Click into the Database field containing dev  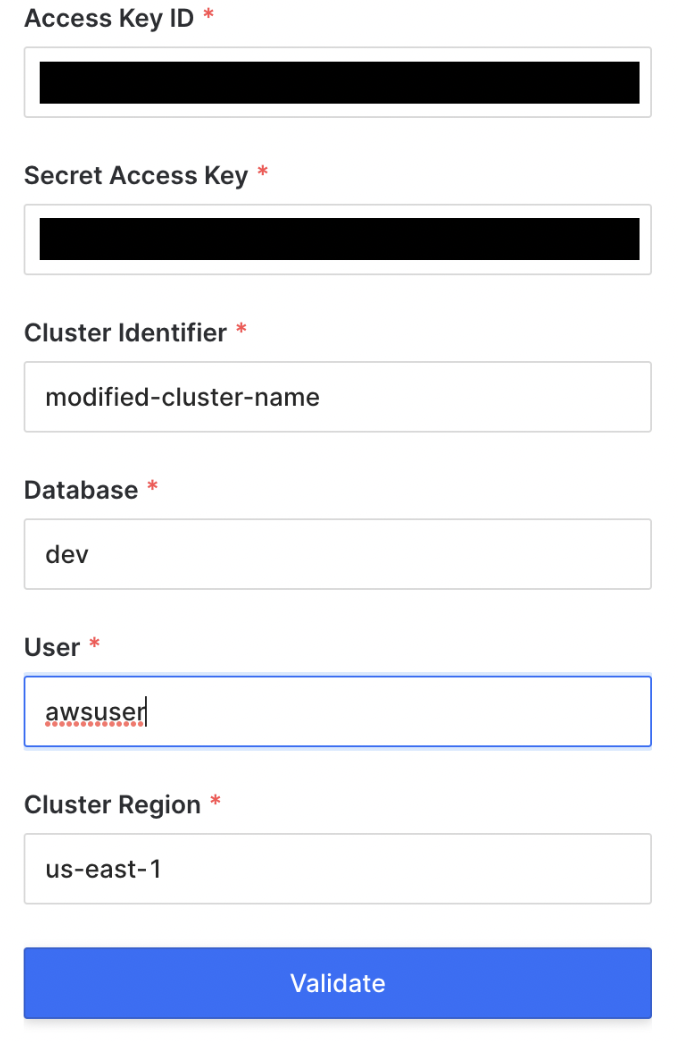click(338, 554)
